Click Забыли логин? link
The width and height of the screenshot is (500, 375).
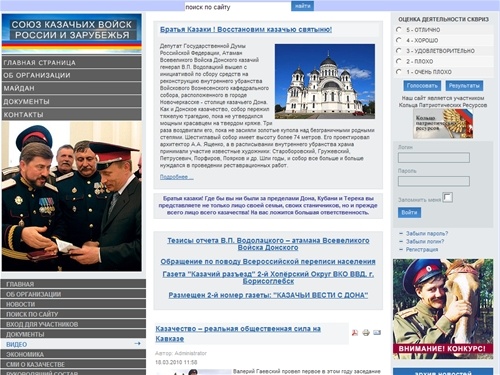pyautogui.click(x=425, y=241)
